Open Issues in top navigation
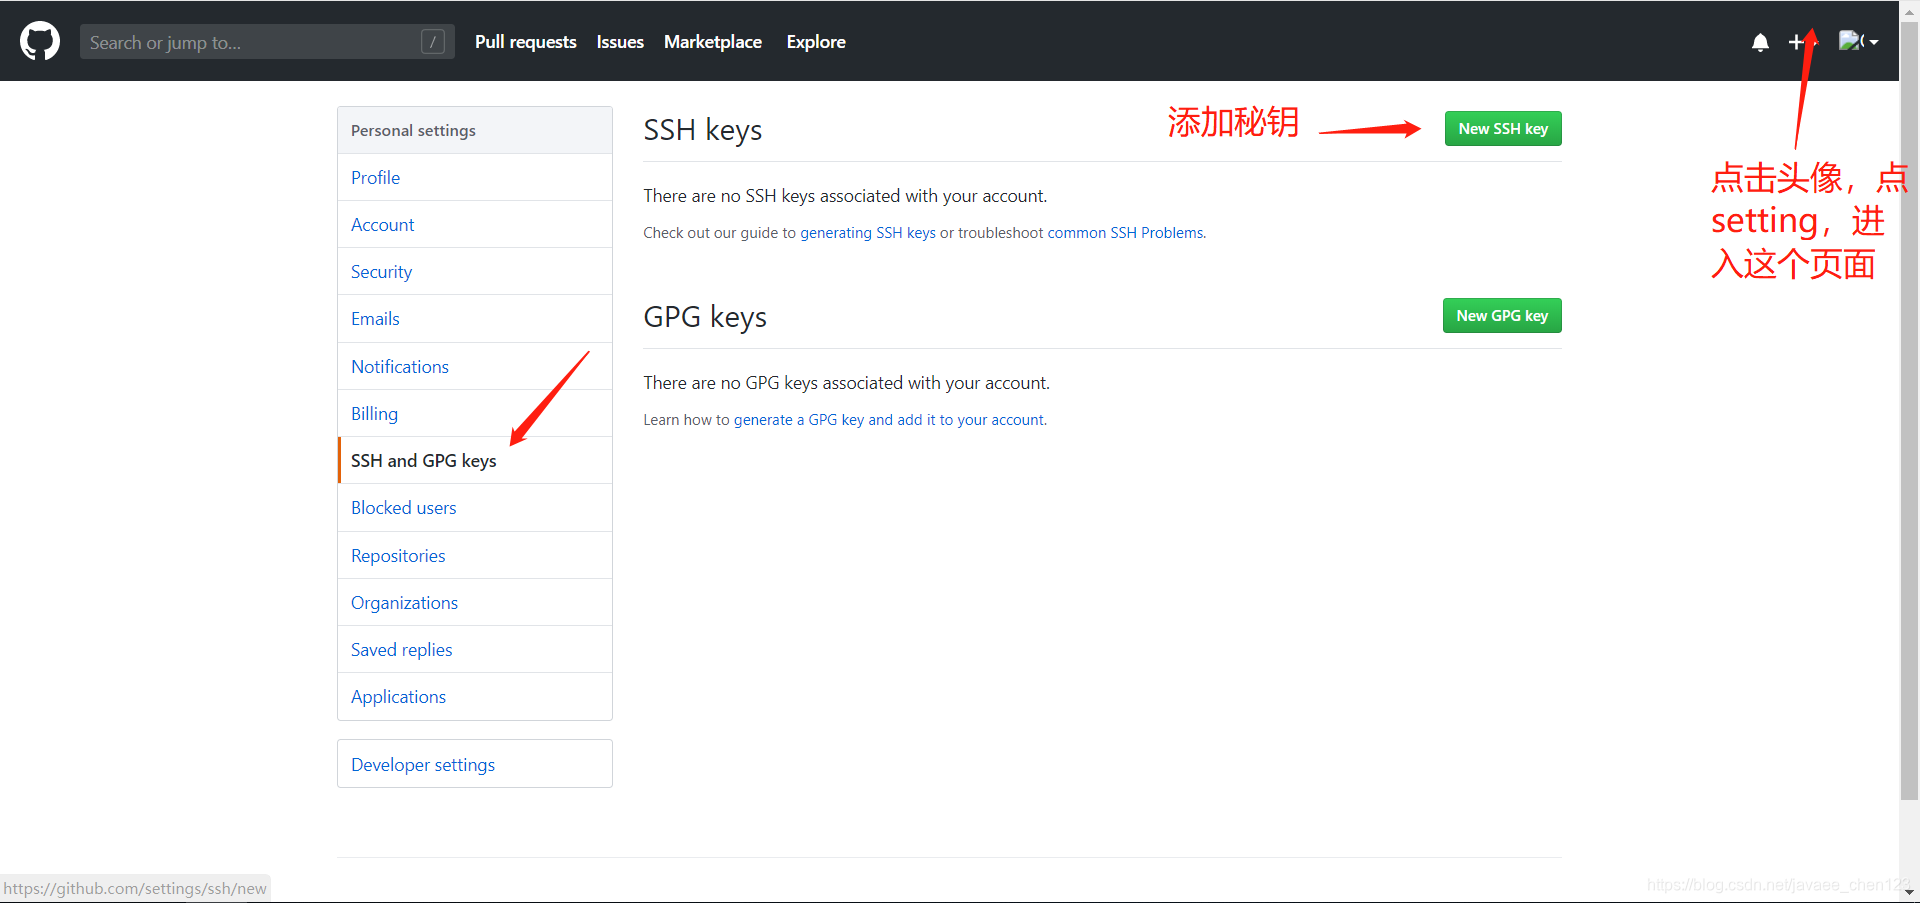This screenshot has height=903, width=1920. pyautogui.click(x=620, y=42)
